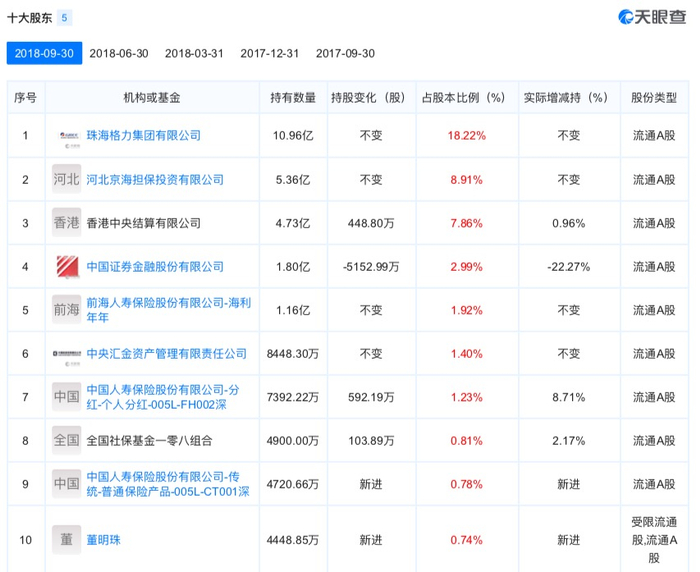
Task: Click the 2.99% share ratio value
Action: 467,267
